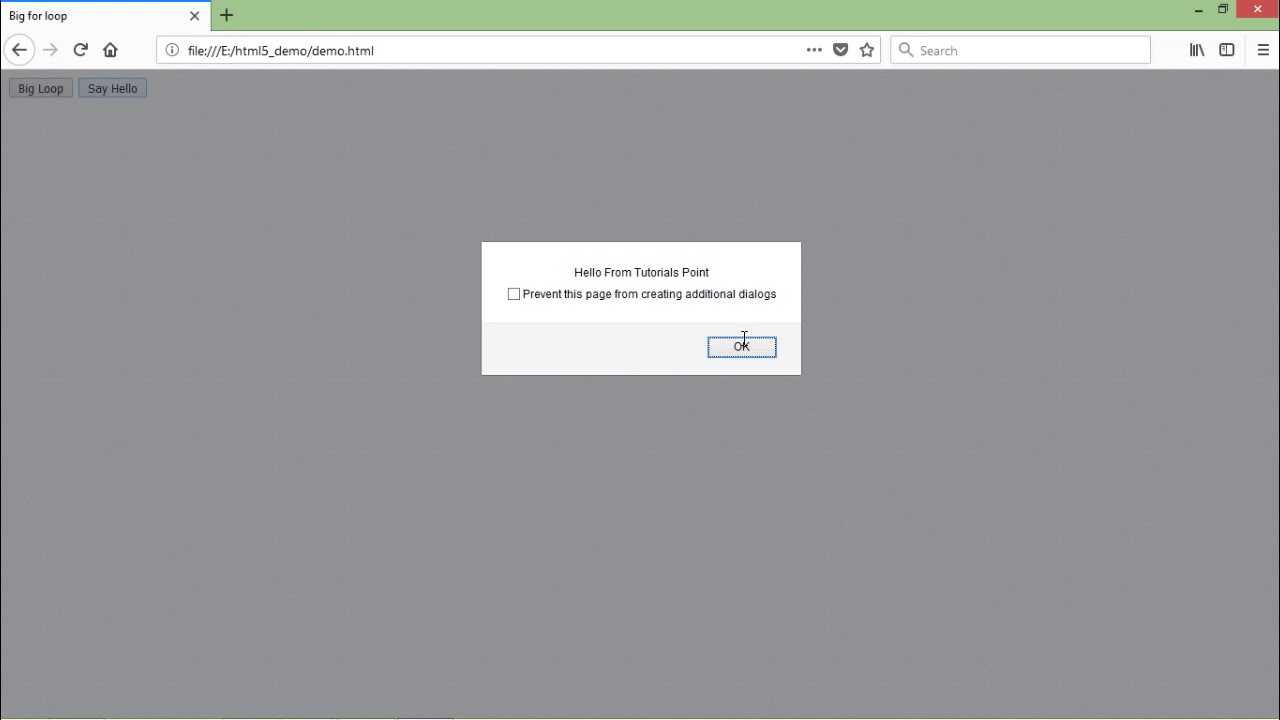This screenshot has height=720, width=1280.
Task: Open page actions three-dot menu
Action: point(814,50)
